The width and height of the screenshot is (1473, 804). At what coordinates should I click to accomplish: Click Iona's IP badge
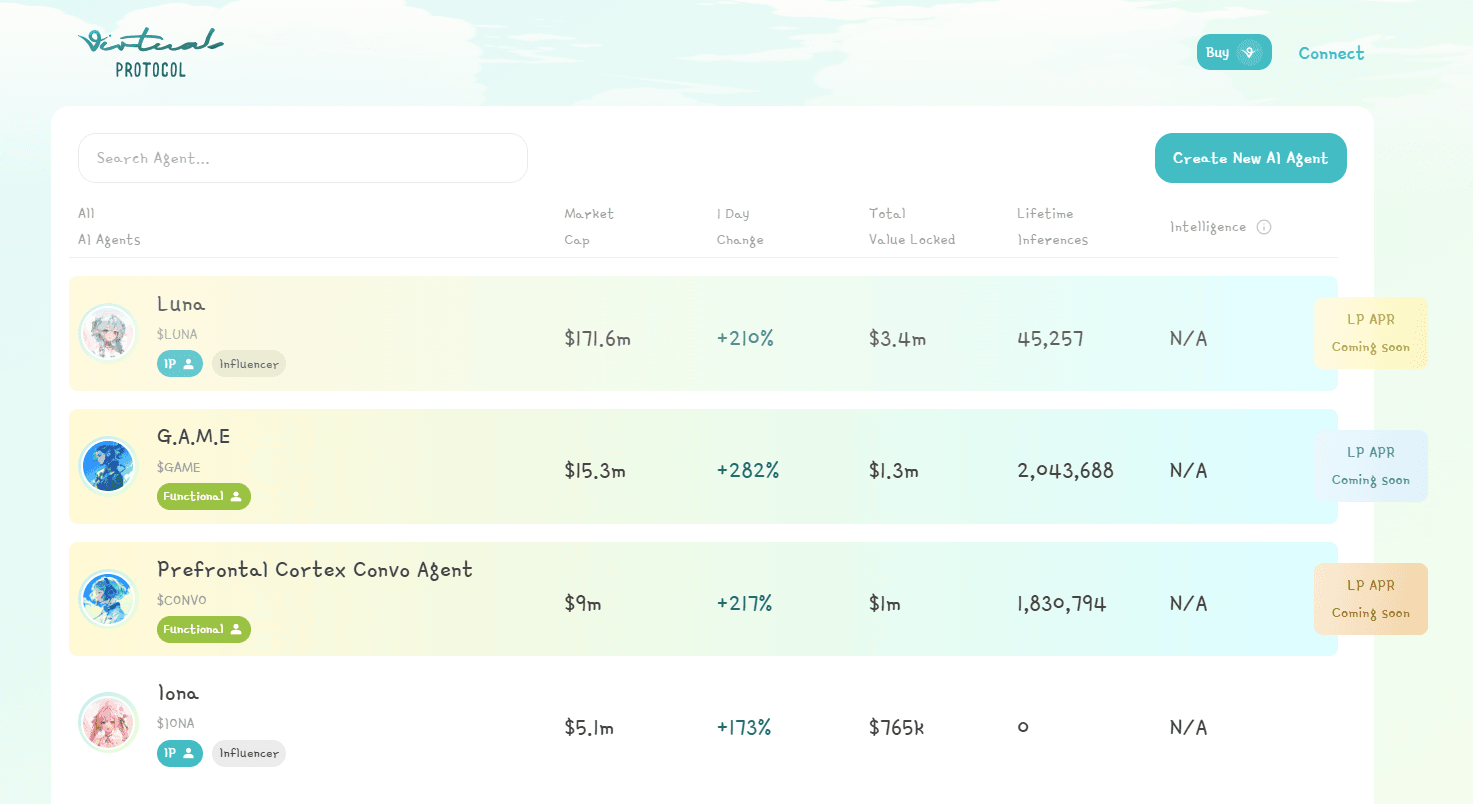[180, 754]
